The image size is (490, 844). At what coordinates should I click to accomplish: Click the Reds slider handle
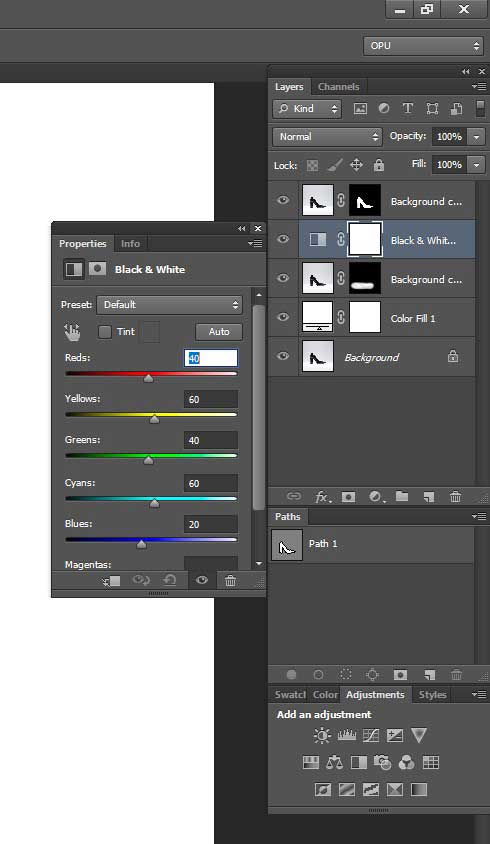pos(149,378)
